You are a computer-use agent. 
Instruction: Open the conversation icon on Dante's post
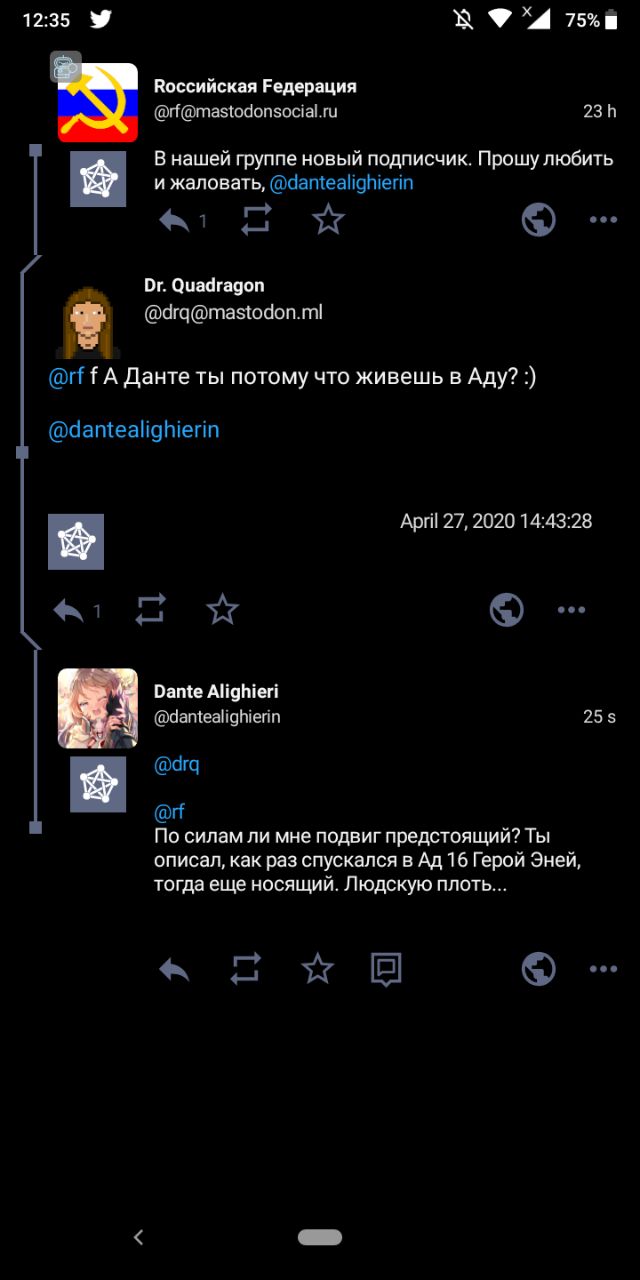pyautogui.click(x=386, y=969)
